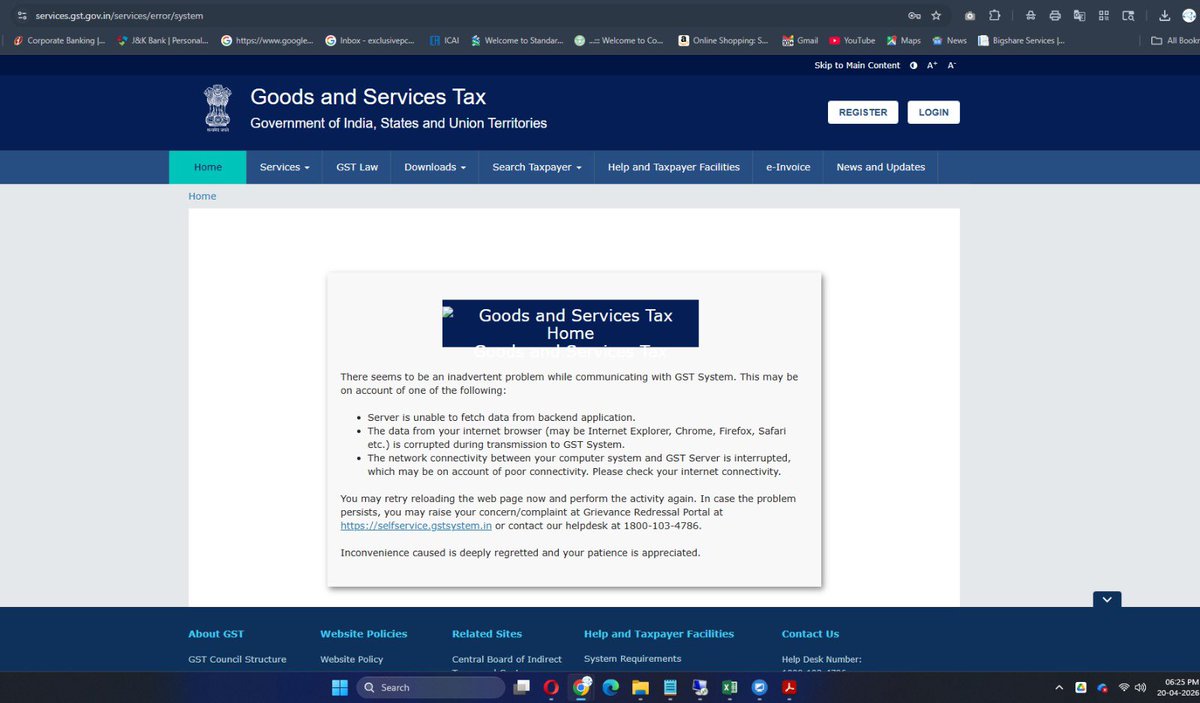Increase font size with A+ icon
This screenshot has width=1200, height=703.
click(932, 65)
